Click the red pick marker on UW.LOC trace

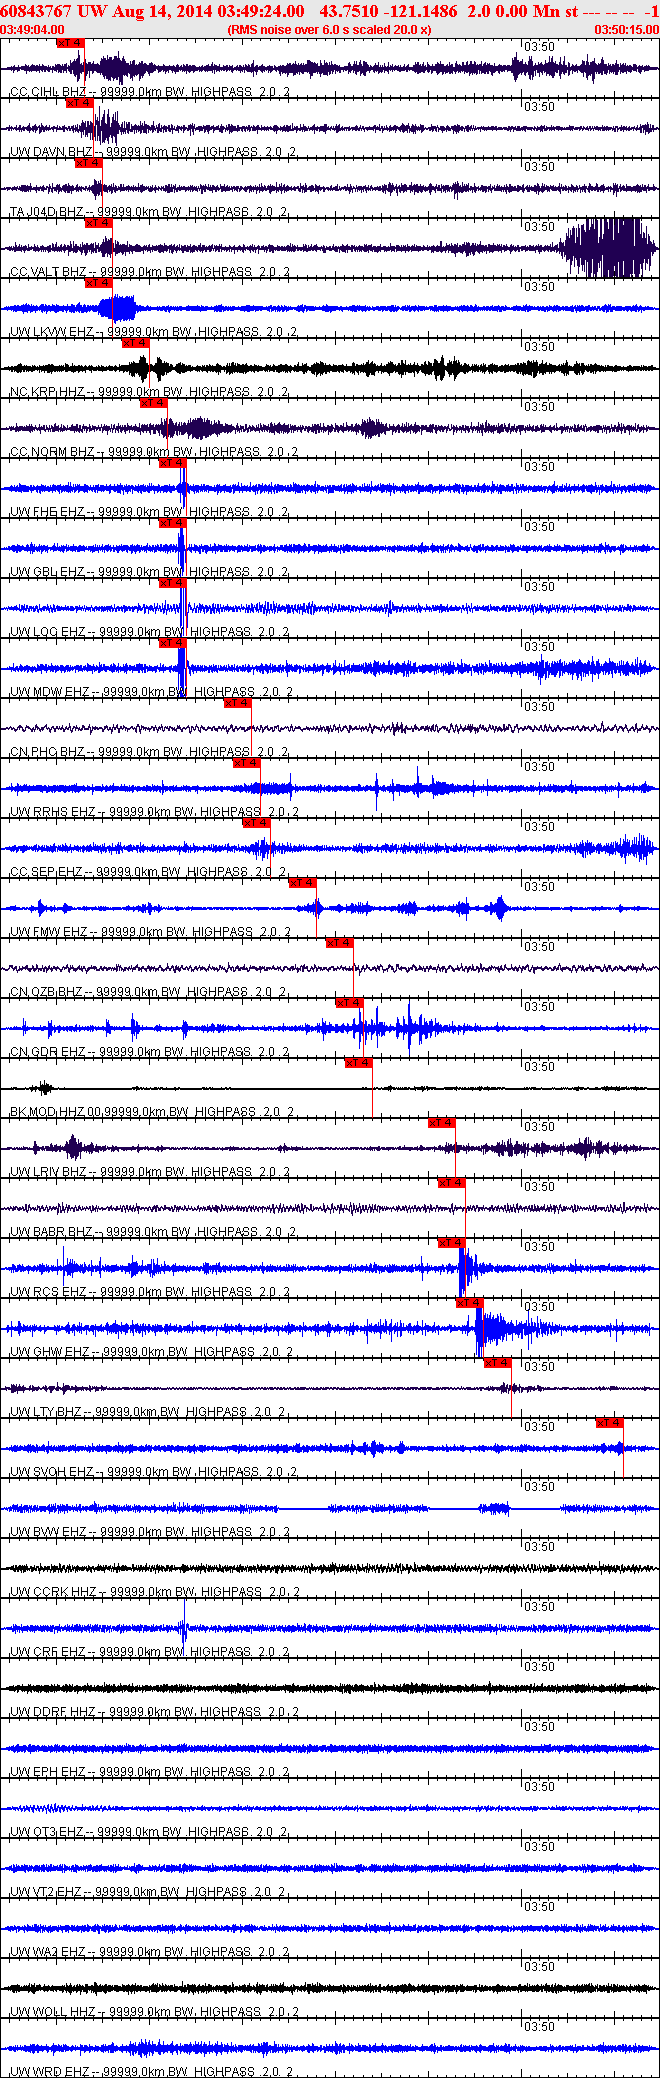pyautogui.click(x=173, y=583)
